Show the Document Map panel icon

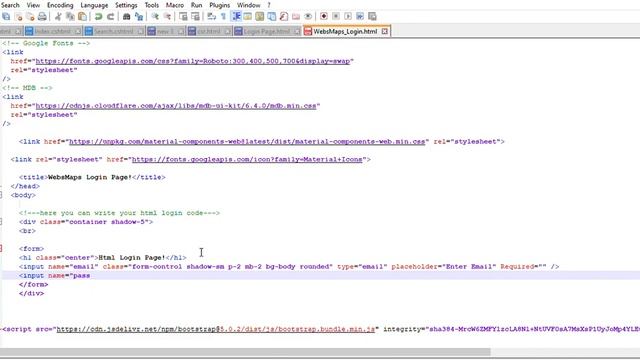(x=260, y=16)
